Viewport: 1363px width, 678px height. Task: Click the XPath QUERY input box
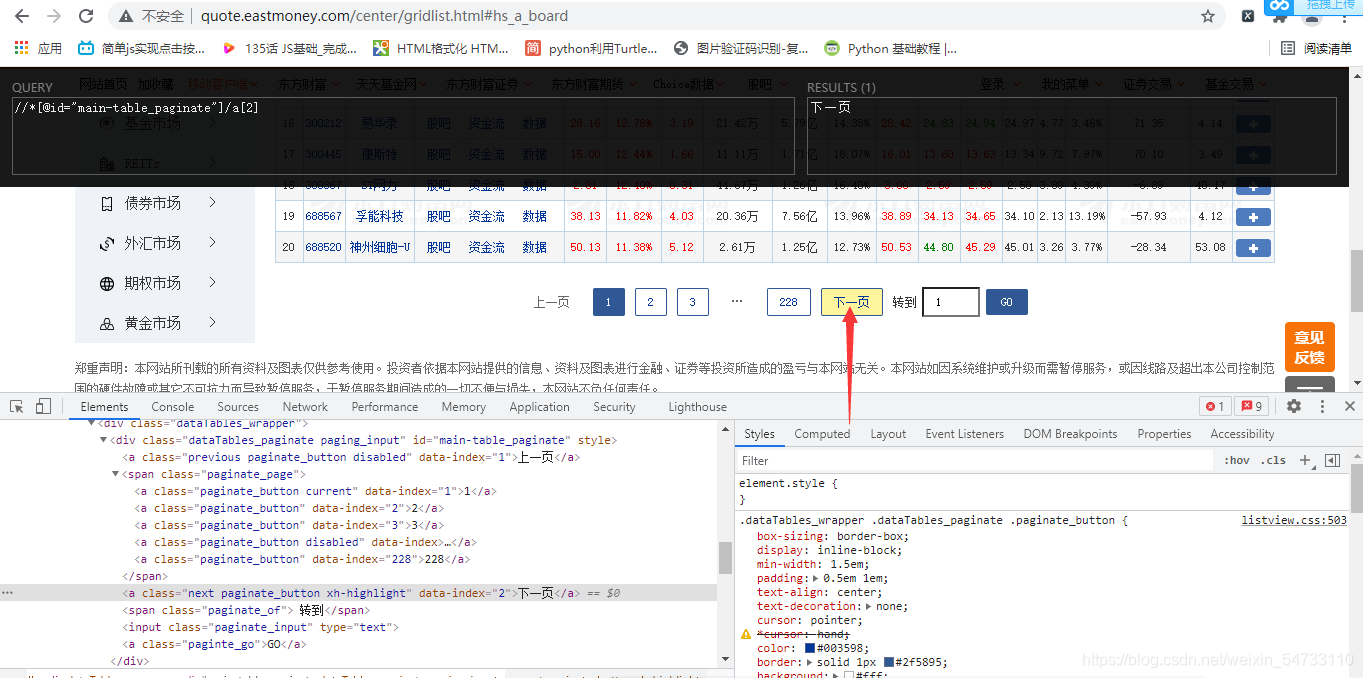(403, 136)
